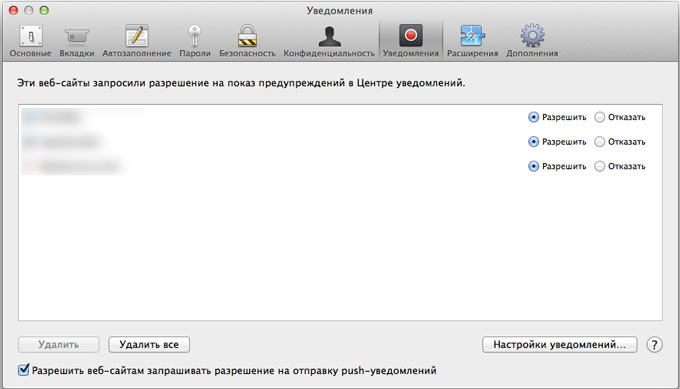Viewport: 680px width, 389px height.
Task: Open help with the question mark button
Action: (654, 345)
